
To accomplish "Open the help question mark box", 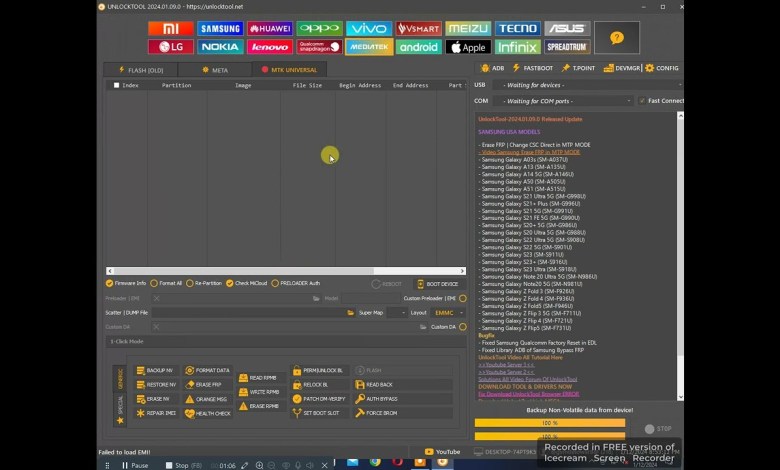I will pos(617,38).
